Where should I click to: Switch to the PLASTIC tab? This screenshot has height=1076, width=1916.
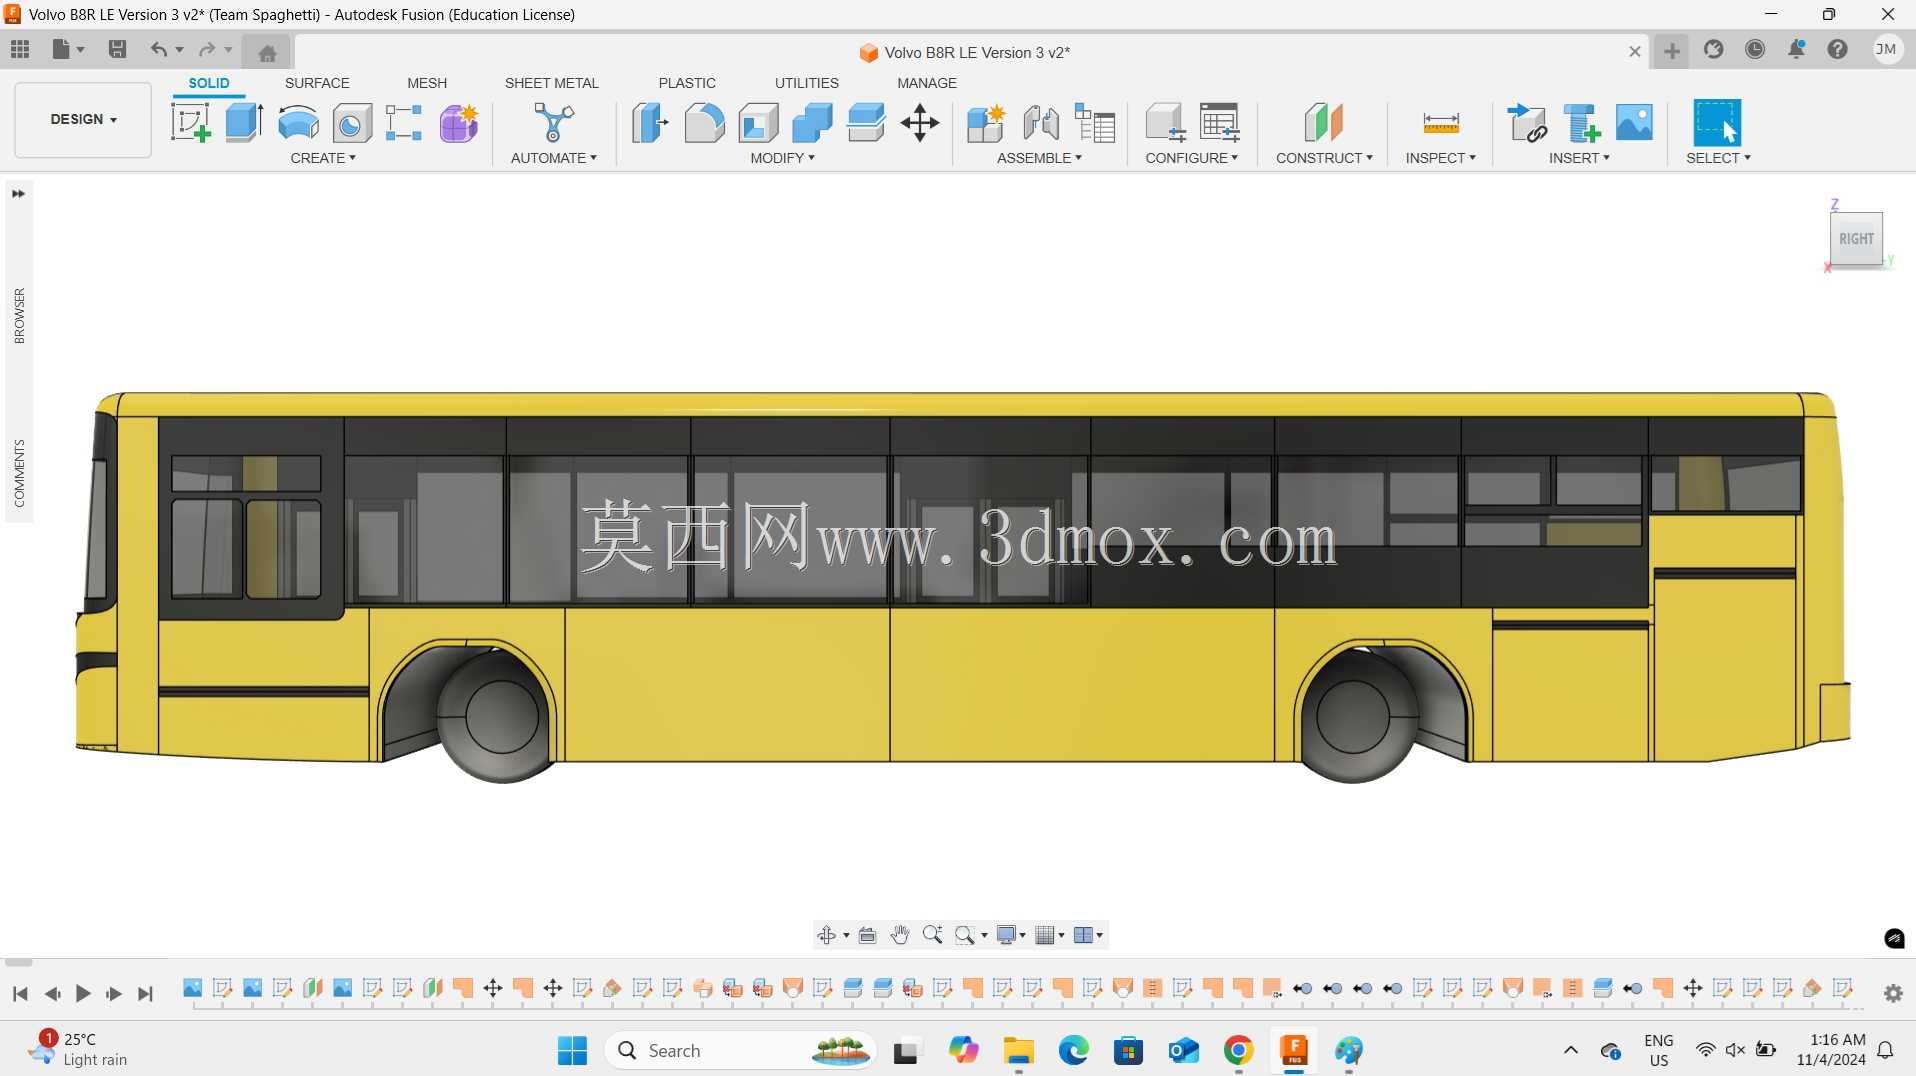pyautogui.click(x=687, y=83)
